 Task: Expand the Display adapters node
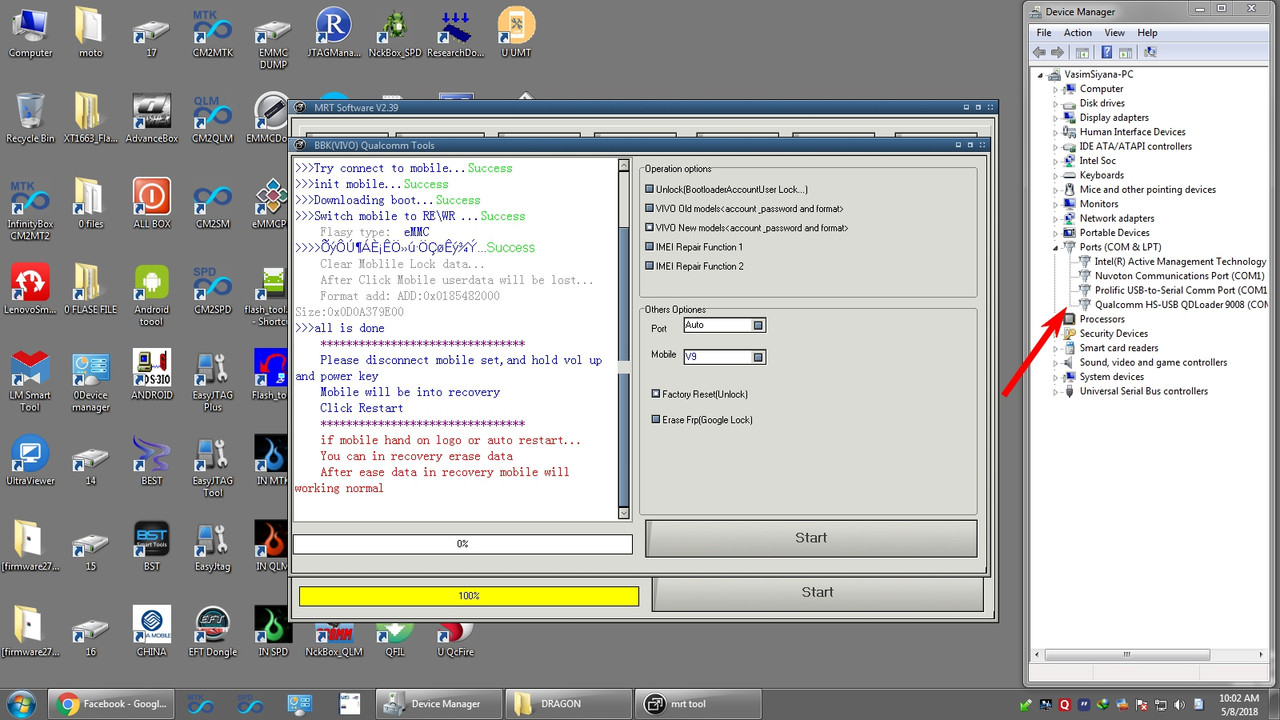click(x=1055, y=118)
